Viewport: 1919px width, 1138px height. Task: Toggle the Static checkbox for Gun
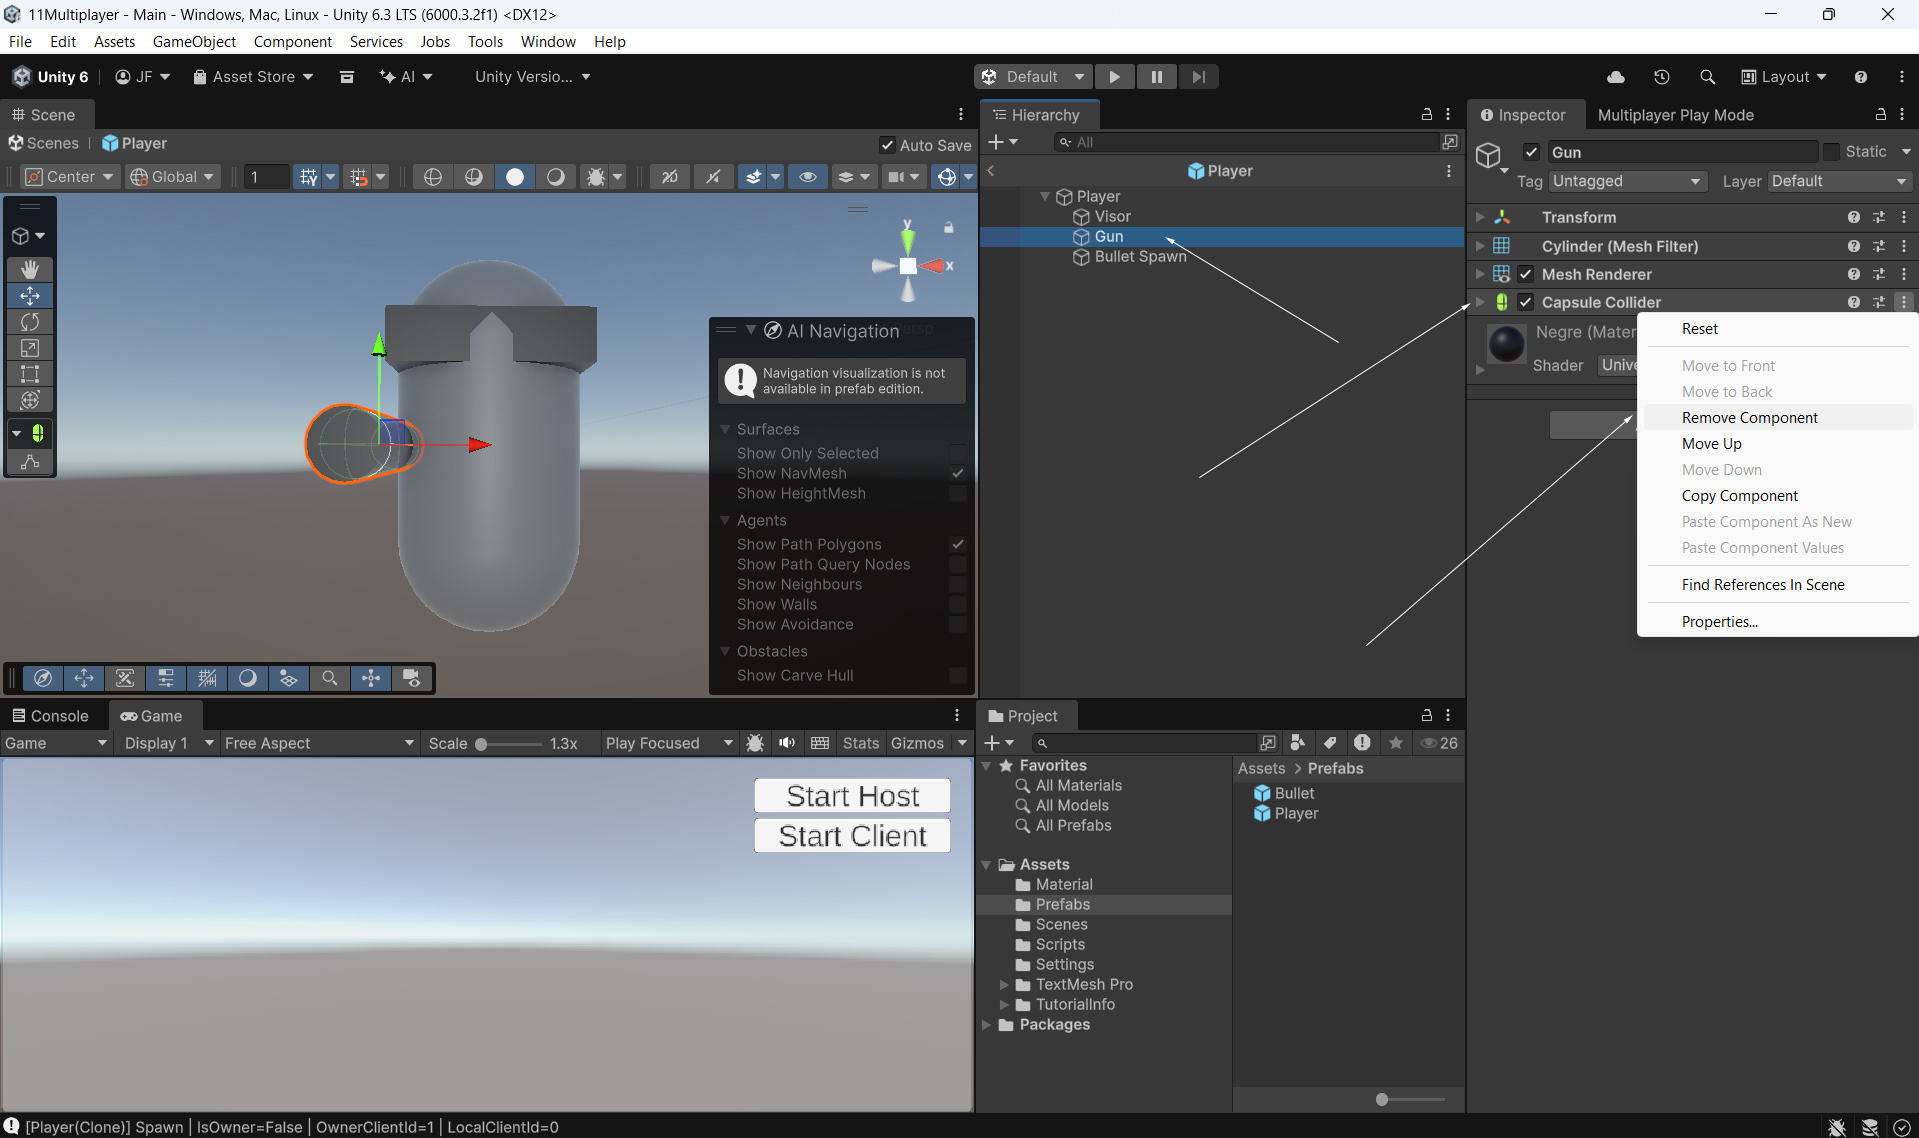tap(1831, 152)
